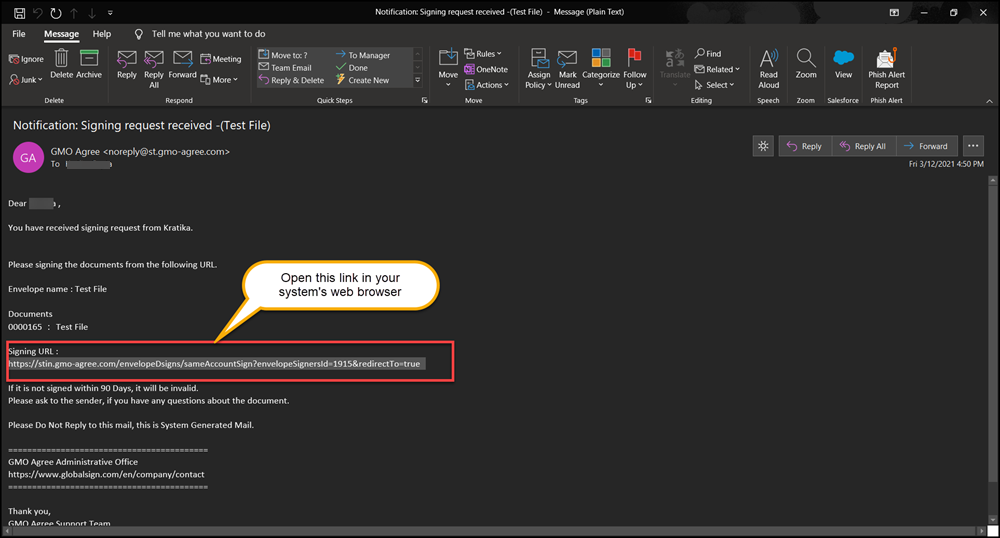Click the horizontal scrollbar at the bottom
The width and height of the screenshot is (1000, 538).
pos(494,530)
